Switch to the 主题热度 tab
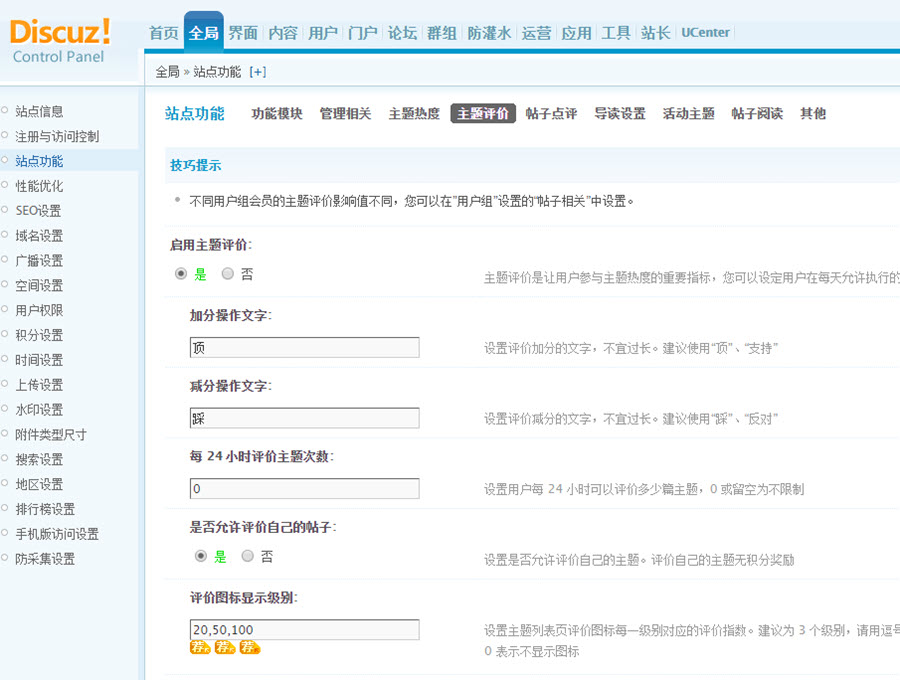The height and width of the screenshot is (680, 900). pyautogui.click(x=414, y=114)
